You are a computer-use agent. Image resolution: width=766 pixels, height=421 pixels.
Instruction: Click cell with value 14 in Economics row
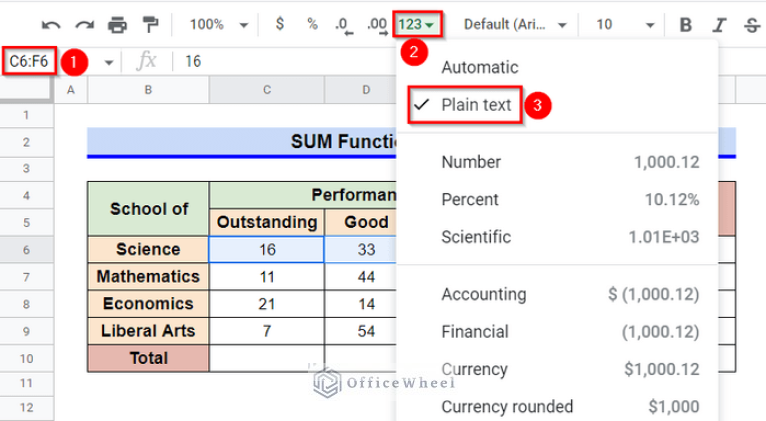pyautogui.click(x=362, y=304)
